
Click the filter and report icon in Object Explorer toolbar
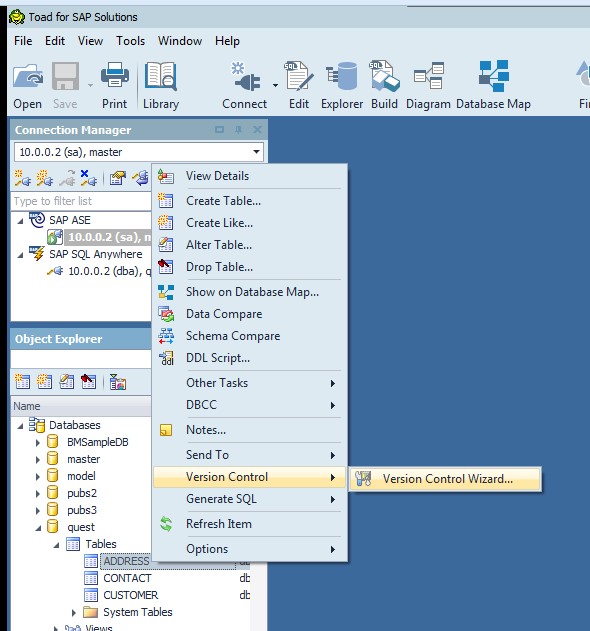point(118,381)
